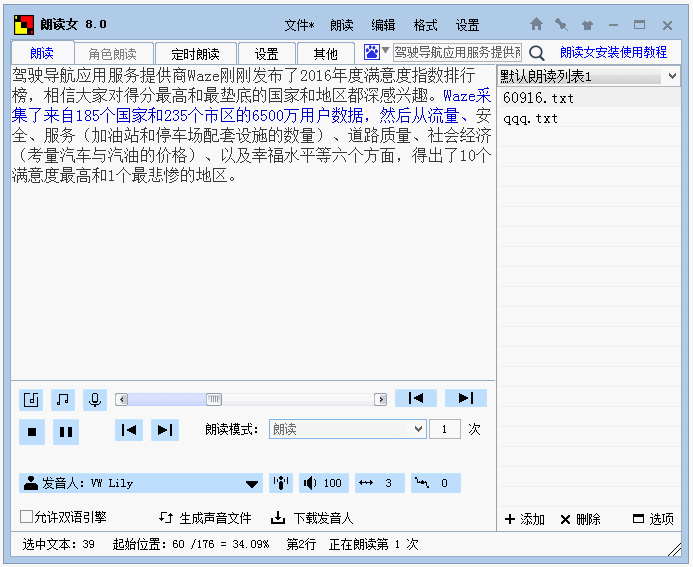Switch to the 定时朗读 tab
The width and height of the screenshot is (693, 567).
click(195, 54)
